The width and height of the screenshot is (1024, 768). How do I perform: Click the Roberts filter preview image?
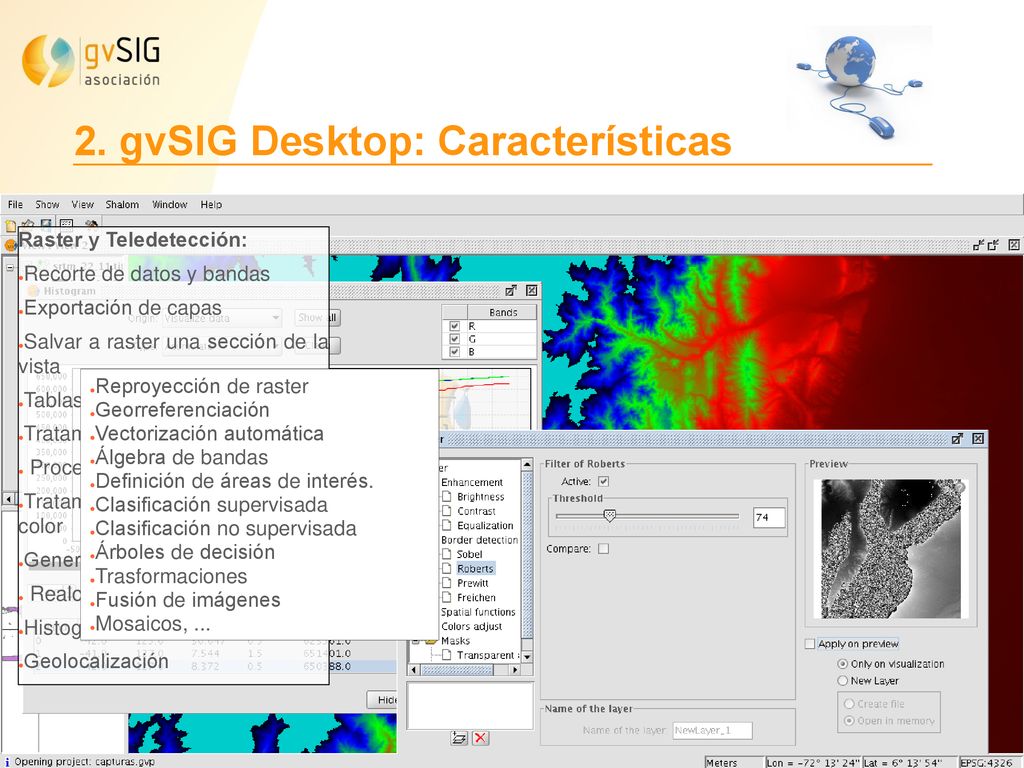coord(891,549)
